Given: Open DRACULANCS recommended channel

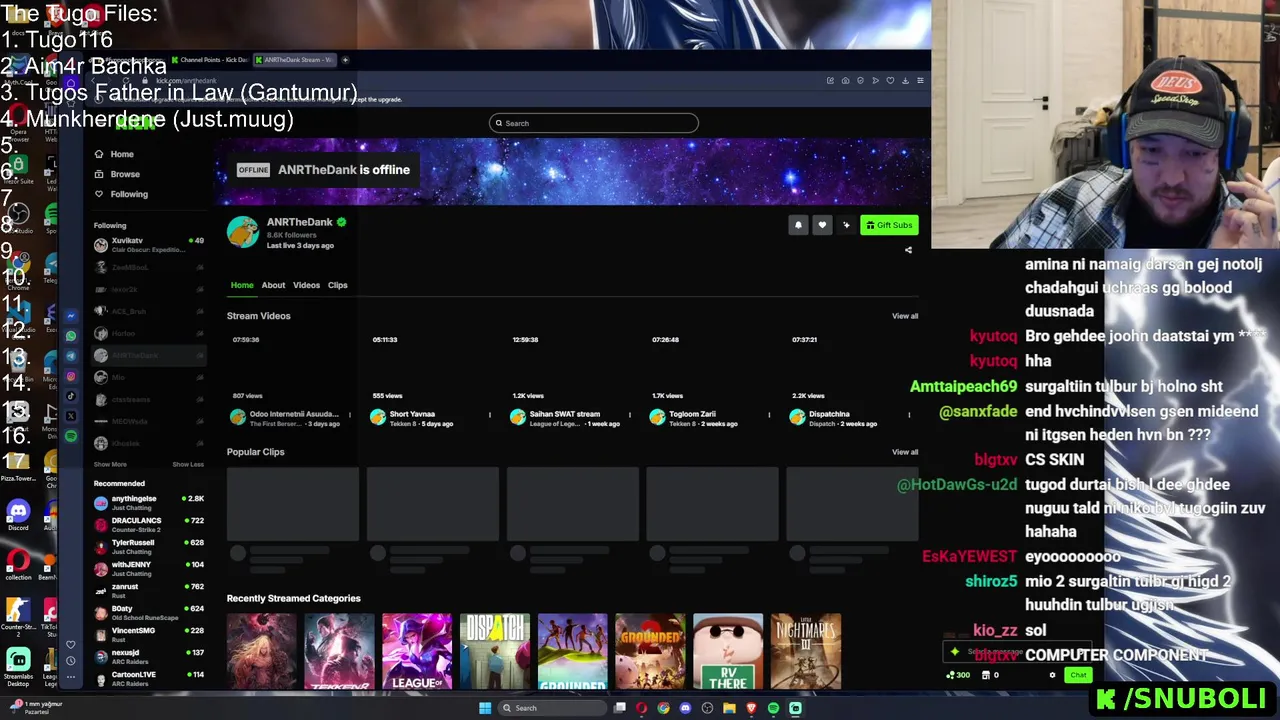Looking at the screenshot, I should tap(149, 524).
